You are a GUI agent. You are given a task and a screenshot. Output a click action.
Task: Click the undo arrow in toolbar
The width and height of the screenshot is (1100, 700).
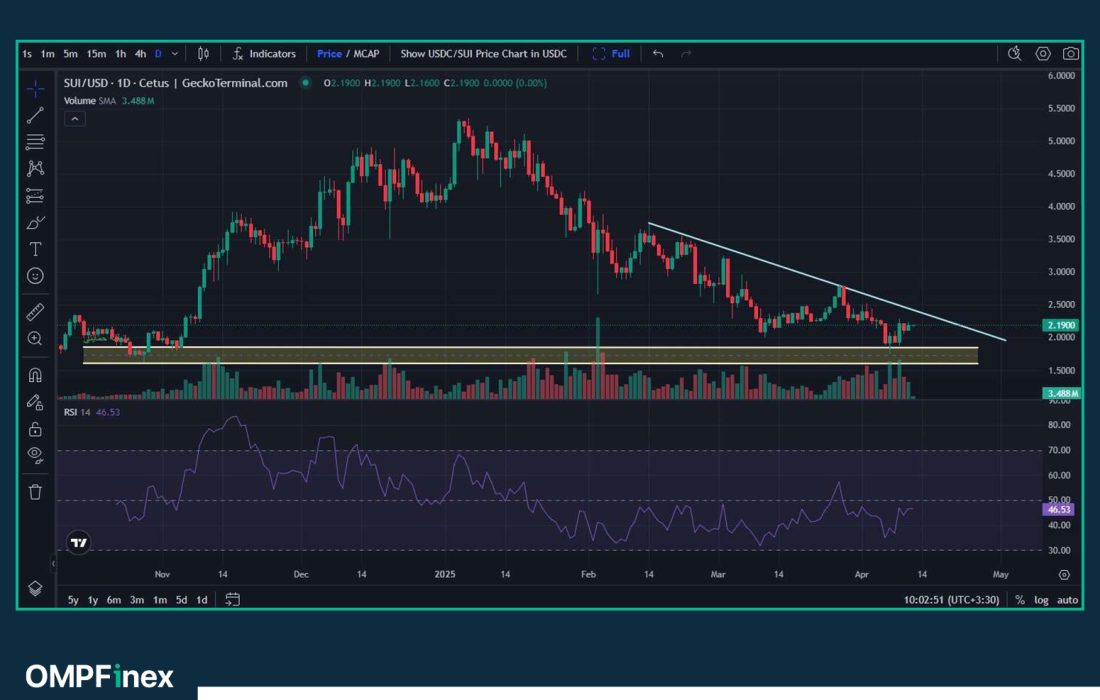pos(657,54)
